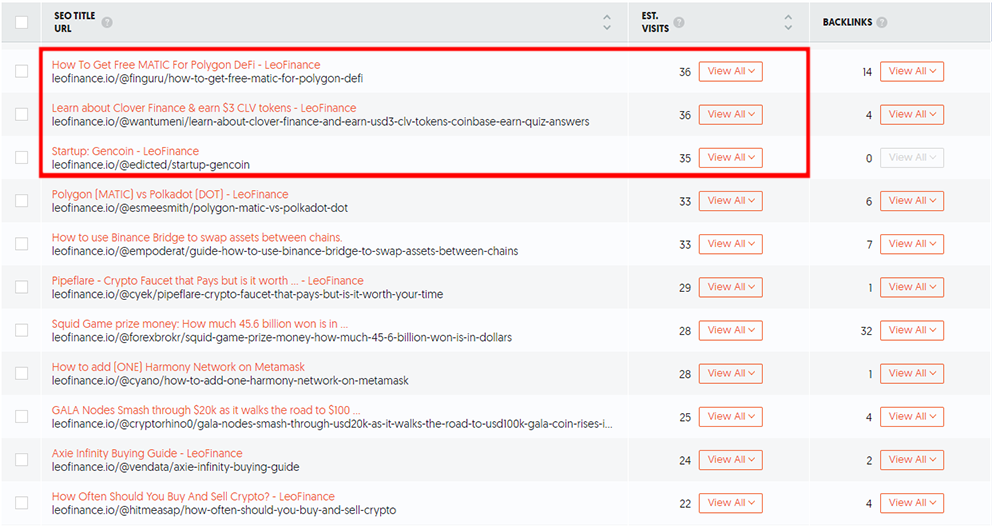Open Squid Game prize money title link
Screen dimensions: 992x526
click(x=200, y=323)
